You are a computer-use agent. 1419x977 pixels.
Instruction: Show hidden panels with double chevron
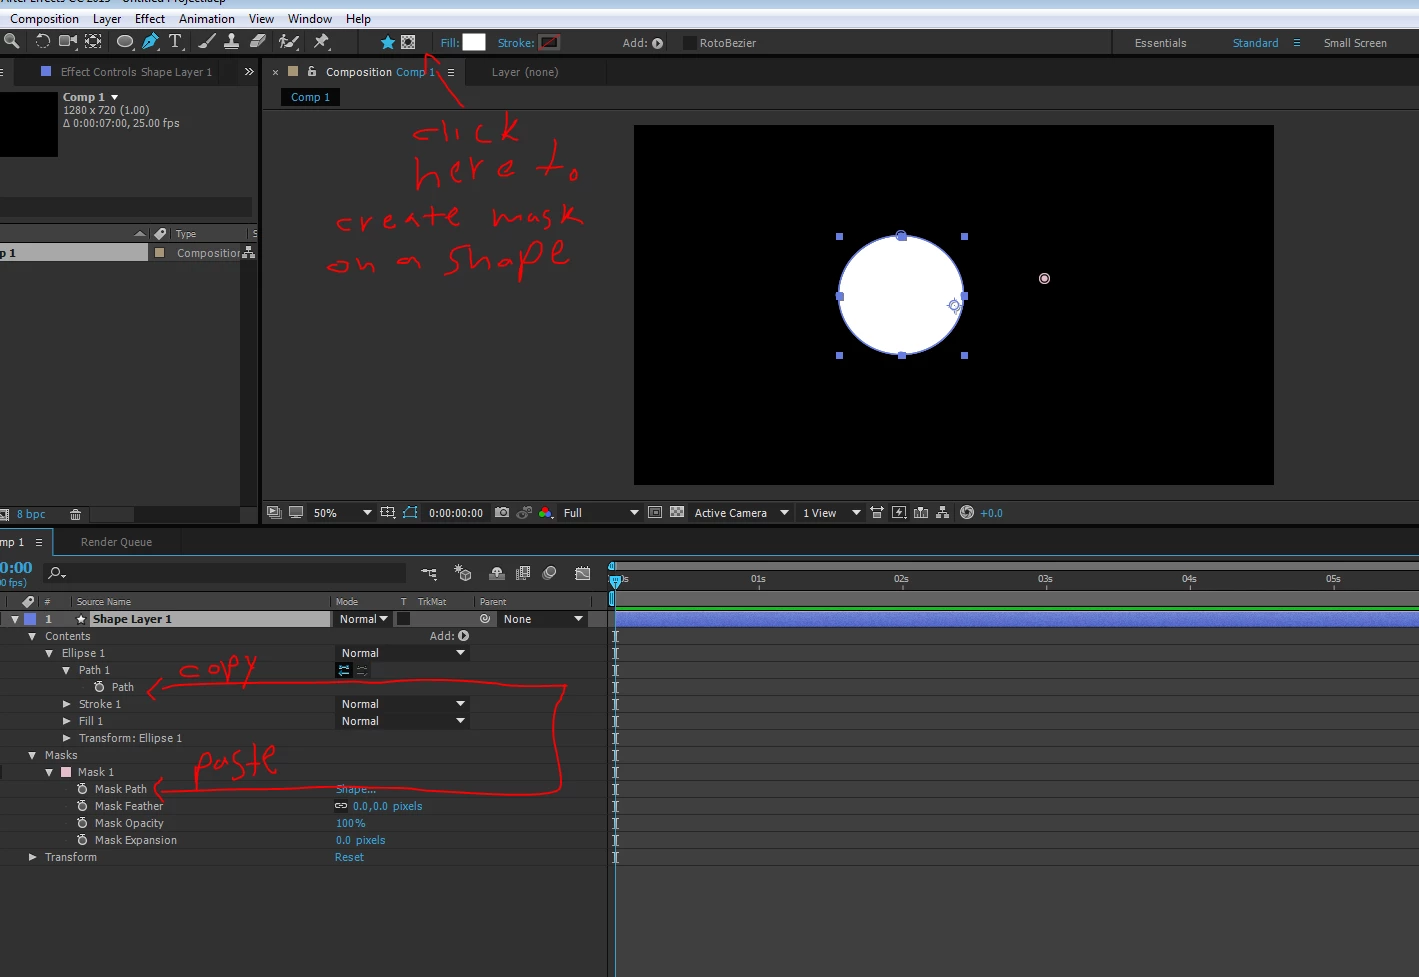pyautogui.click(x=249, y=72)
